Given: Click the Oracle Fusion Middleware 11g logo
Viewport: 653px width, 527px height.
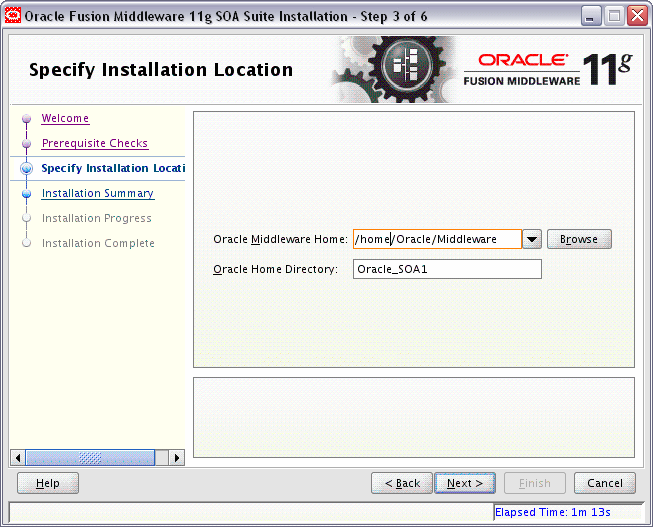Looking at the screenshot, I should coord(548,70).
